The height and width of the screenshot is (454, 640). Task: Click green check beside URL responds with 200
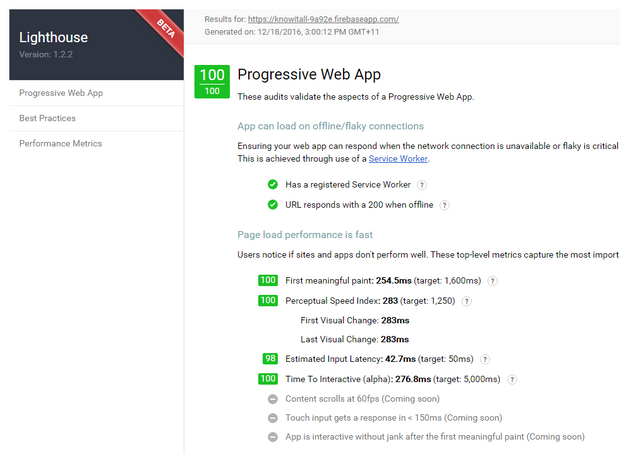click(x=273, y=205)
